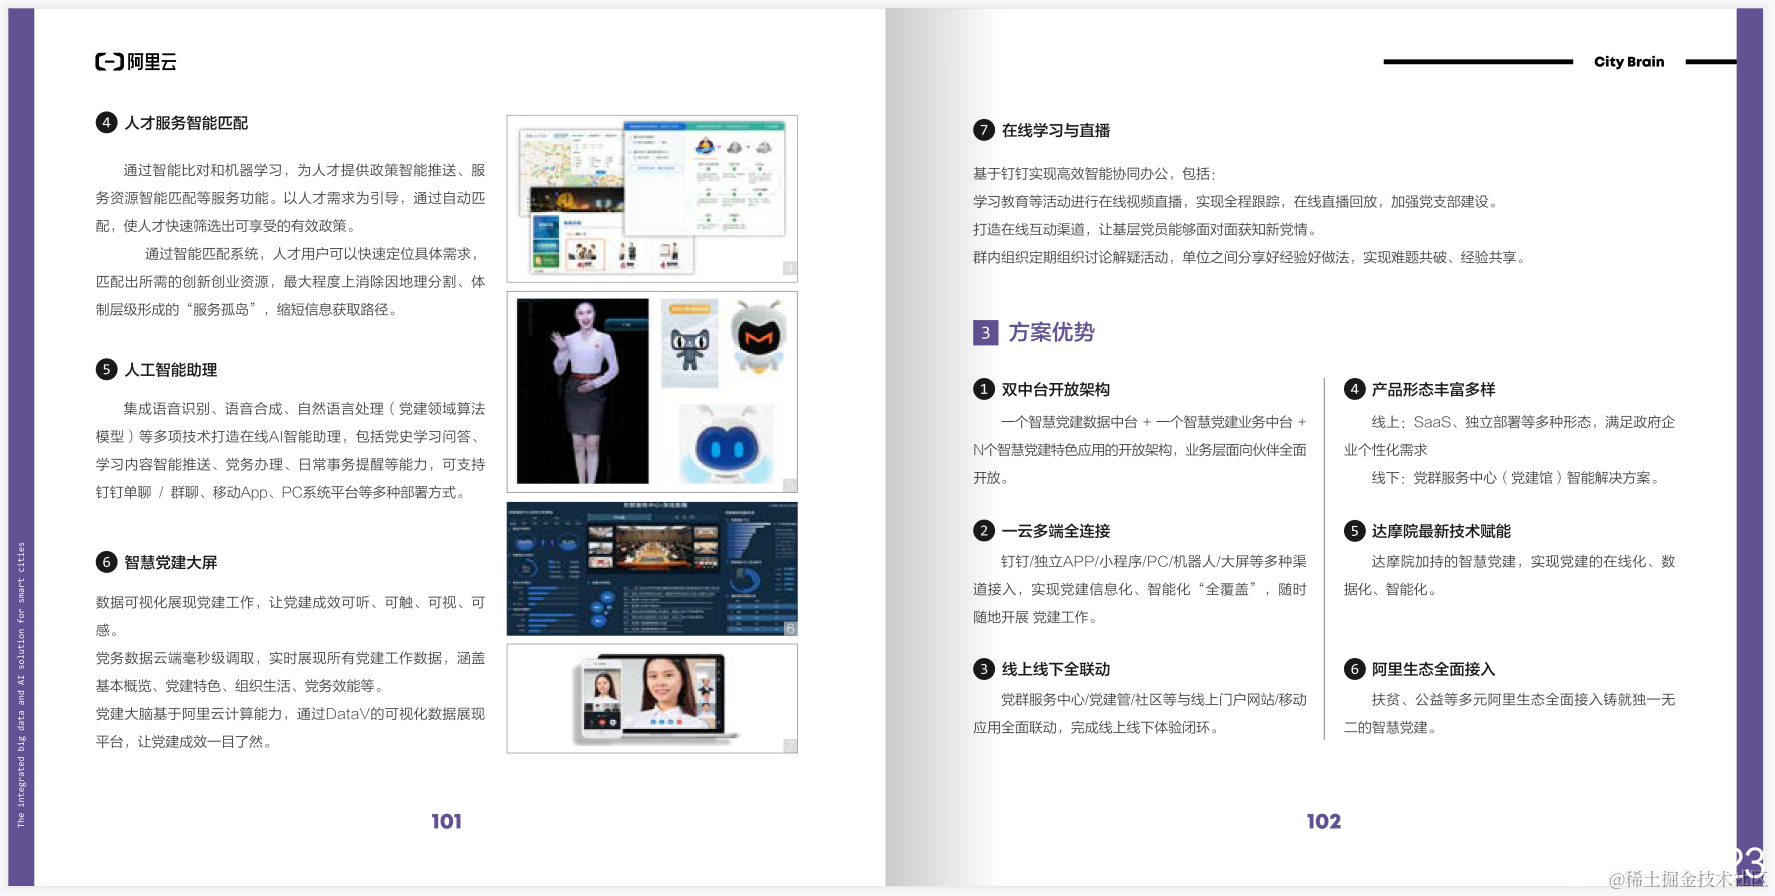Click the purple section title 方案优势
The width and height of the screenshot is (1775, 896).
(x=1051, y=332)
